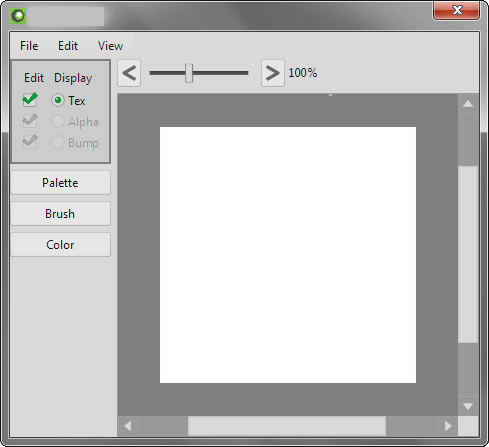This screenshot has width=489, height=447.
Task: Click the zoom out left arrow button
Action: 129,73
